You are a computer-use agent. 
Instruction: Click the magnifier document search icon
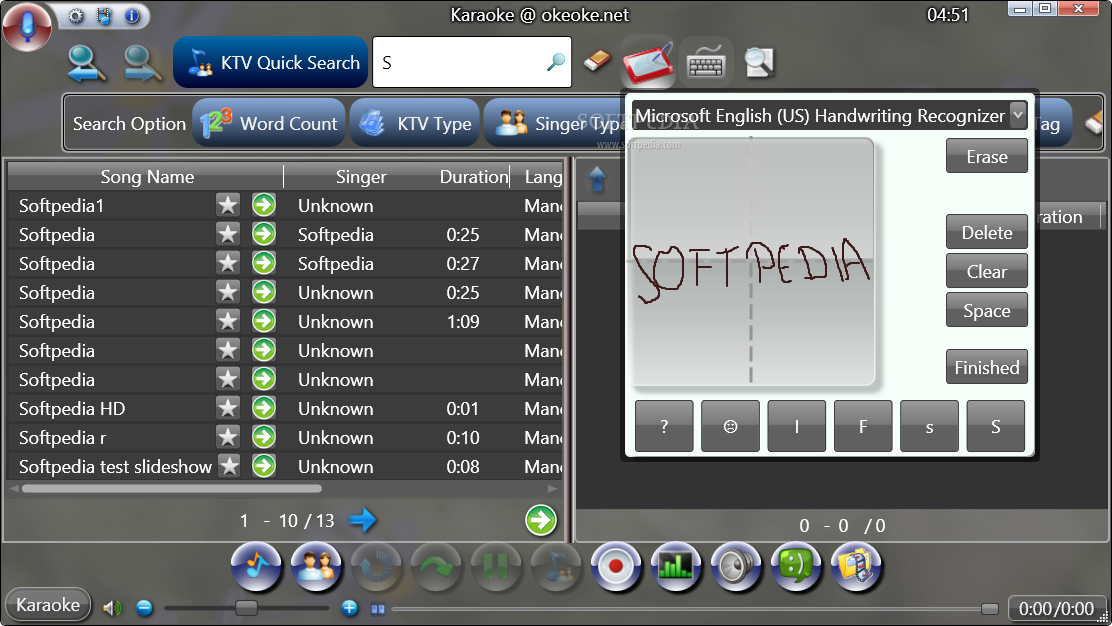759,62
